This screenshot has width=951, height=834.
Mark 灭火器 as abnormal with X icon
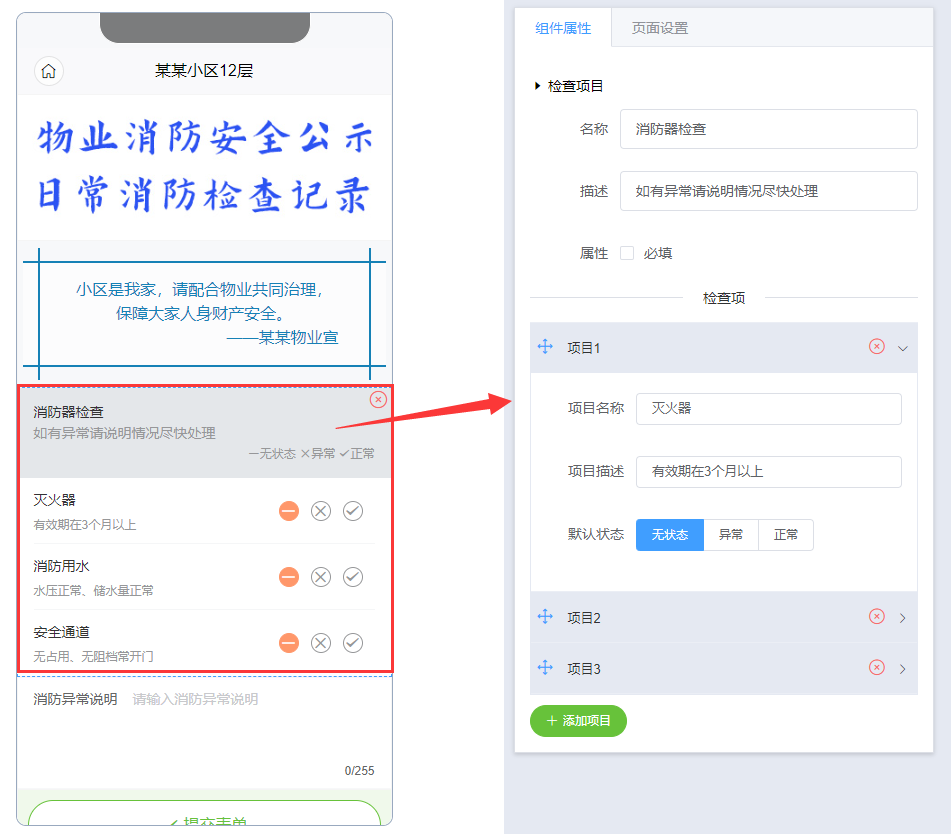[320, 511]
